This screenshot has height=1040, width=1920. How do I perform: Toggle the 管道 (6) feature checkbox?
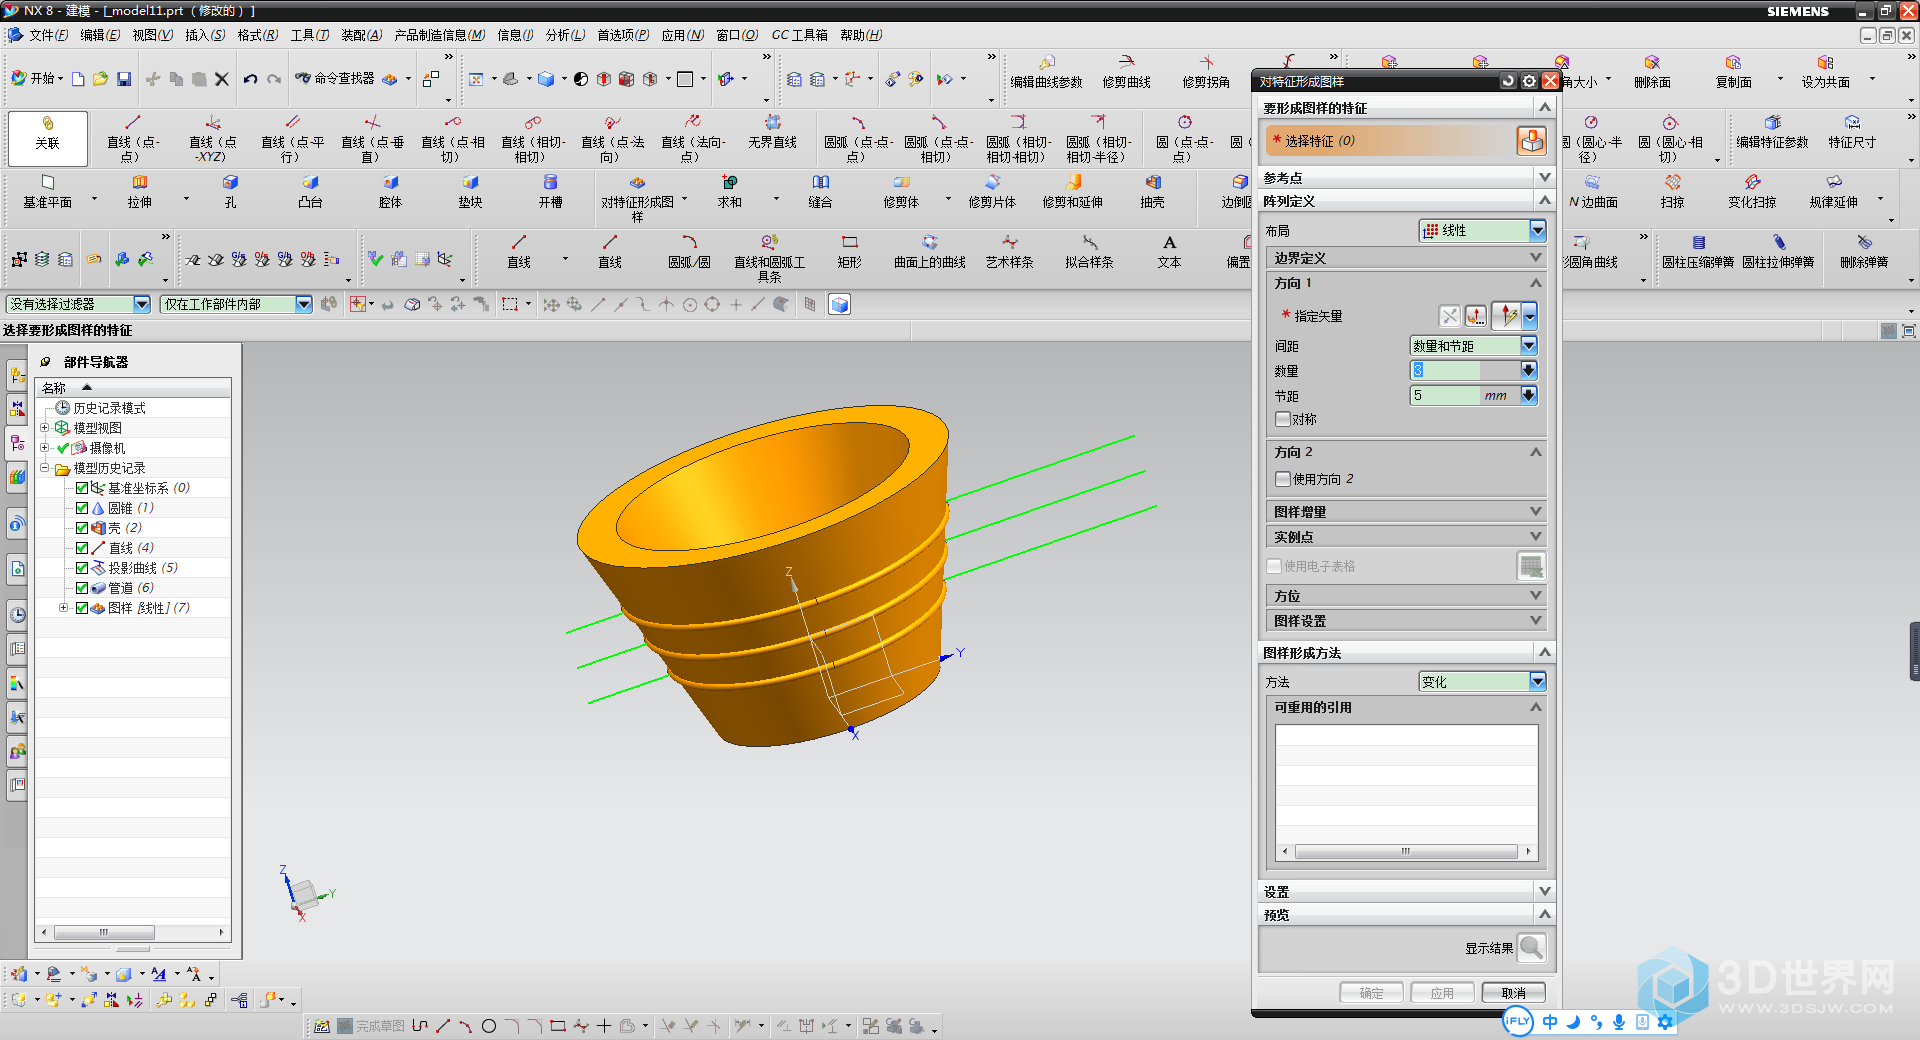[x=82, y=588]
